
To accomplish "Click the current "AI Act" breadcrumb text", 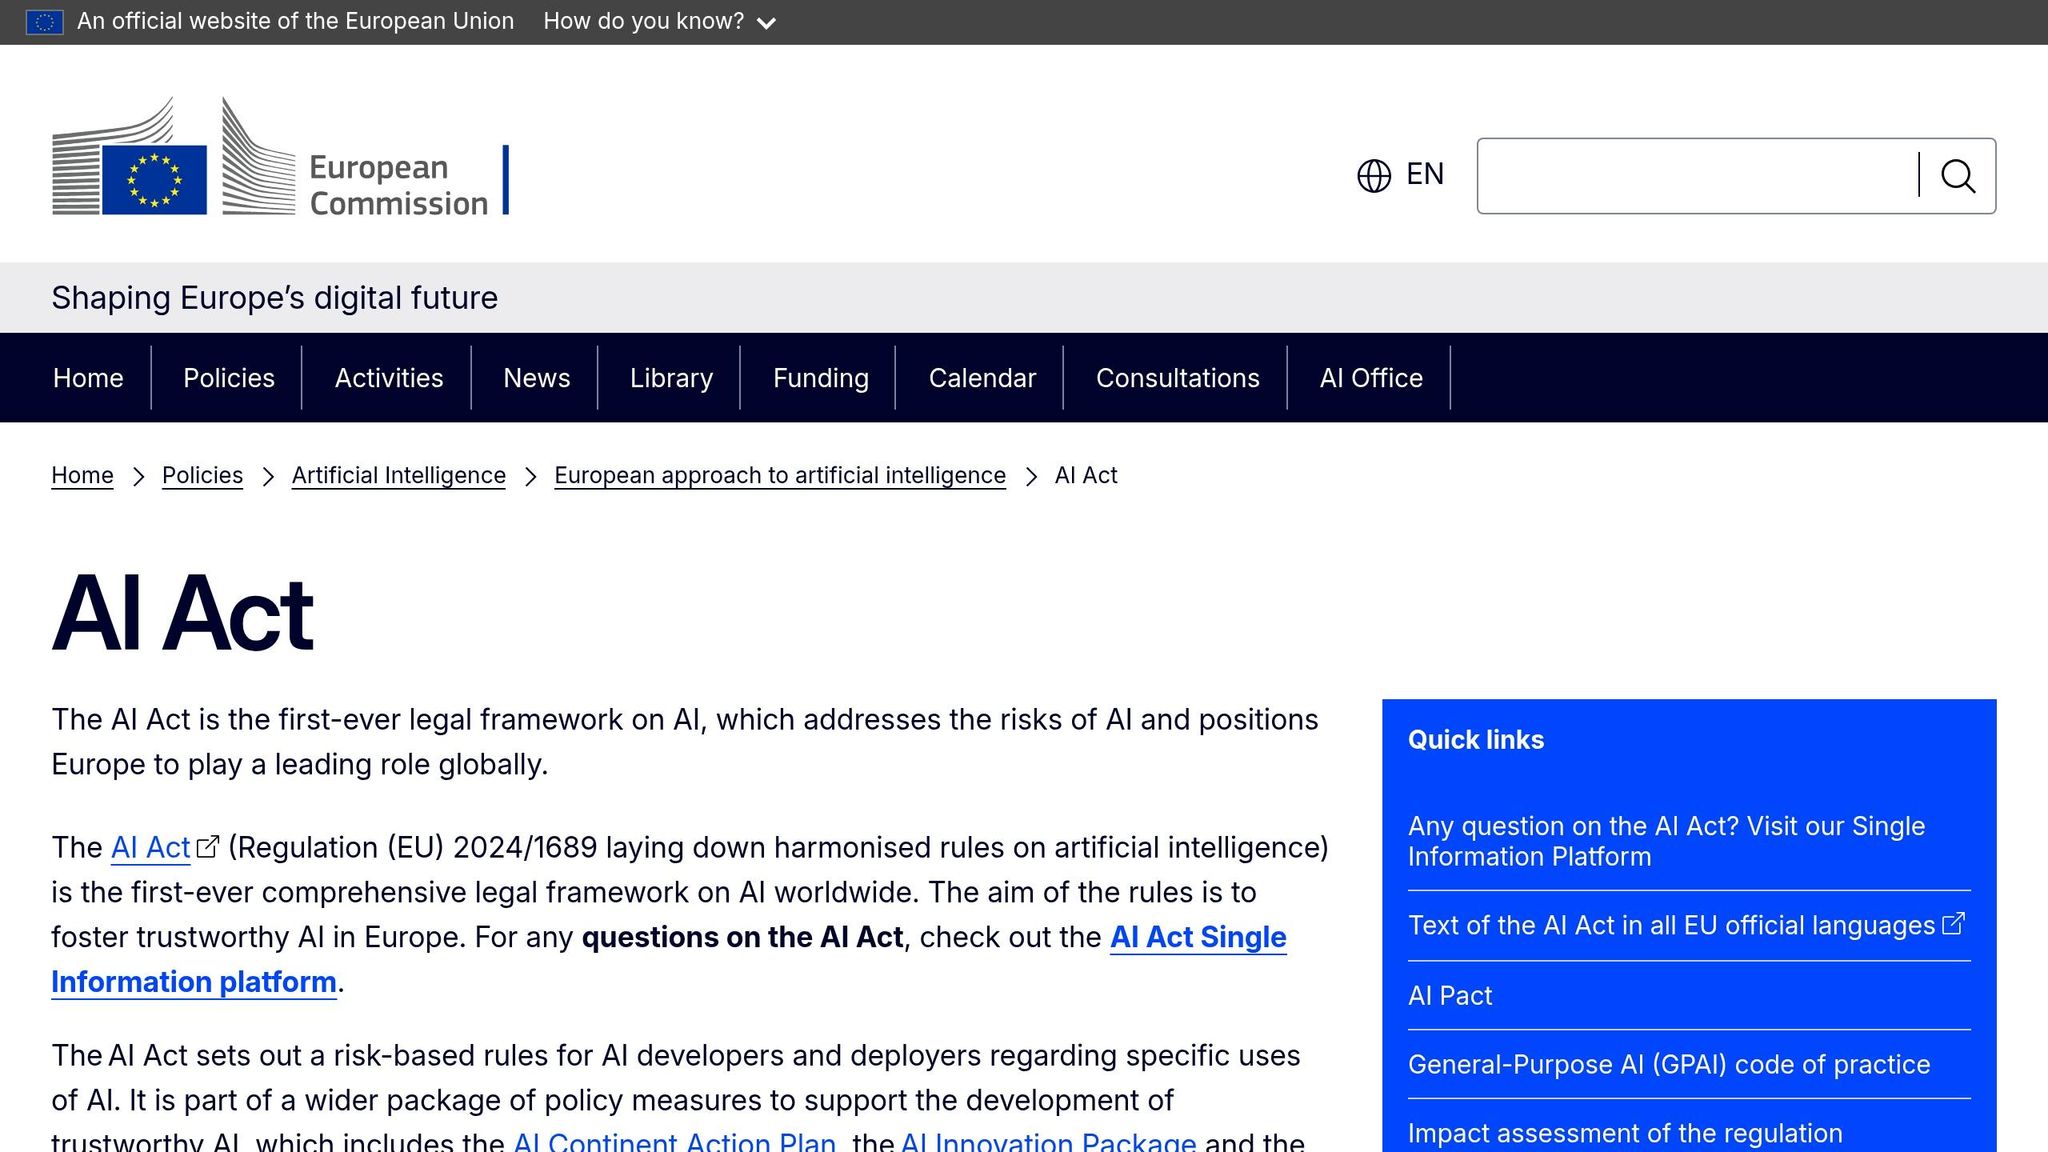I will point(1086,476).
